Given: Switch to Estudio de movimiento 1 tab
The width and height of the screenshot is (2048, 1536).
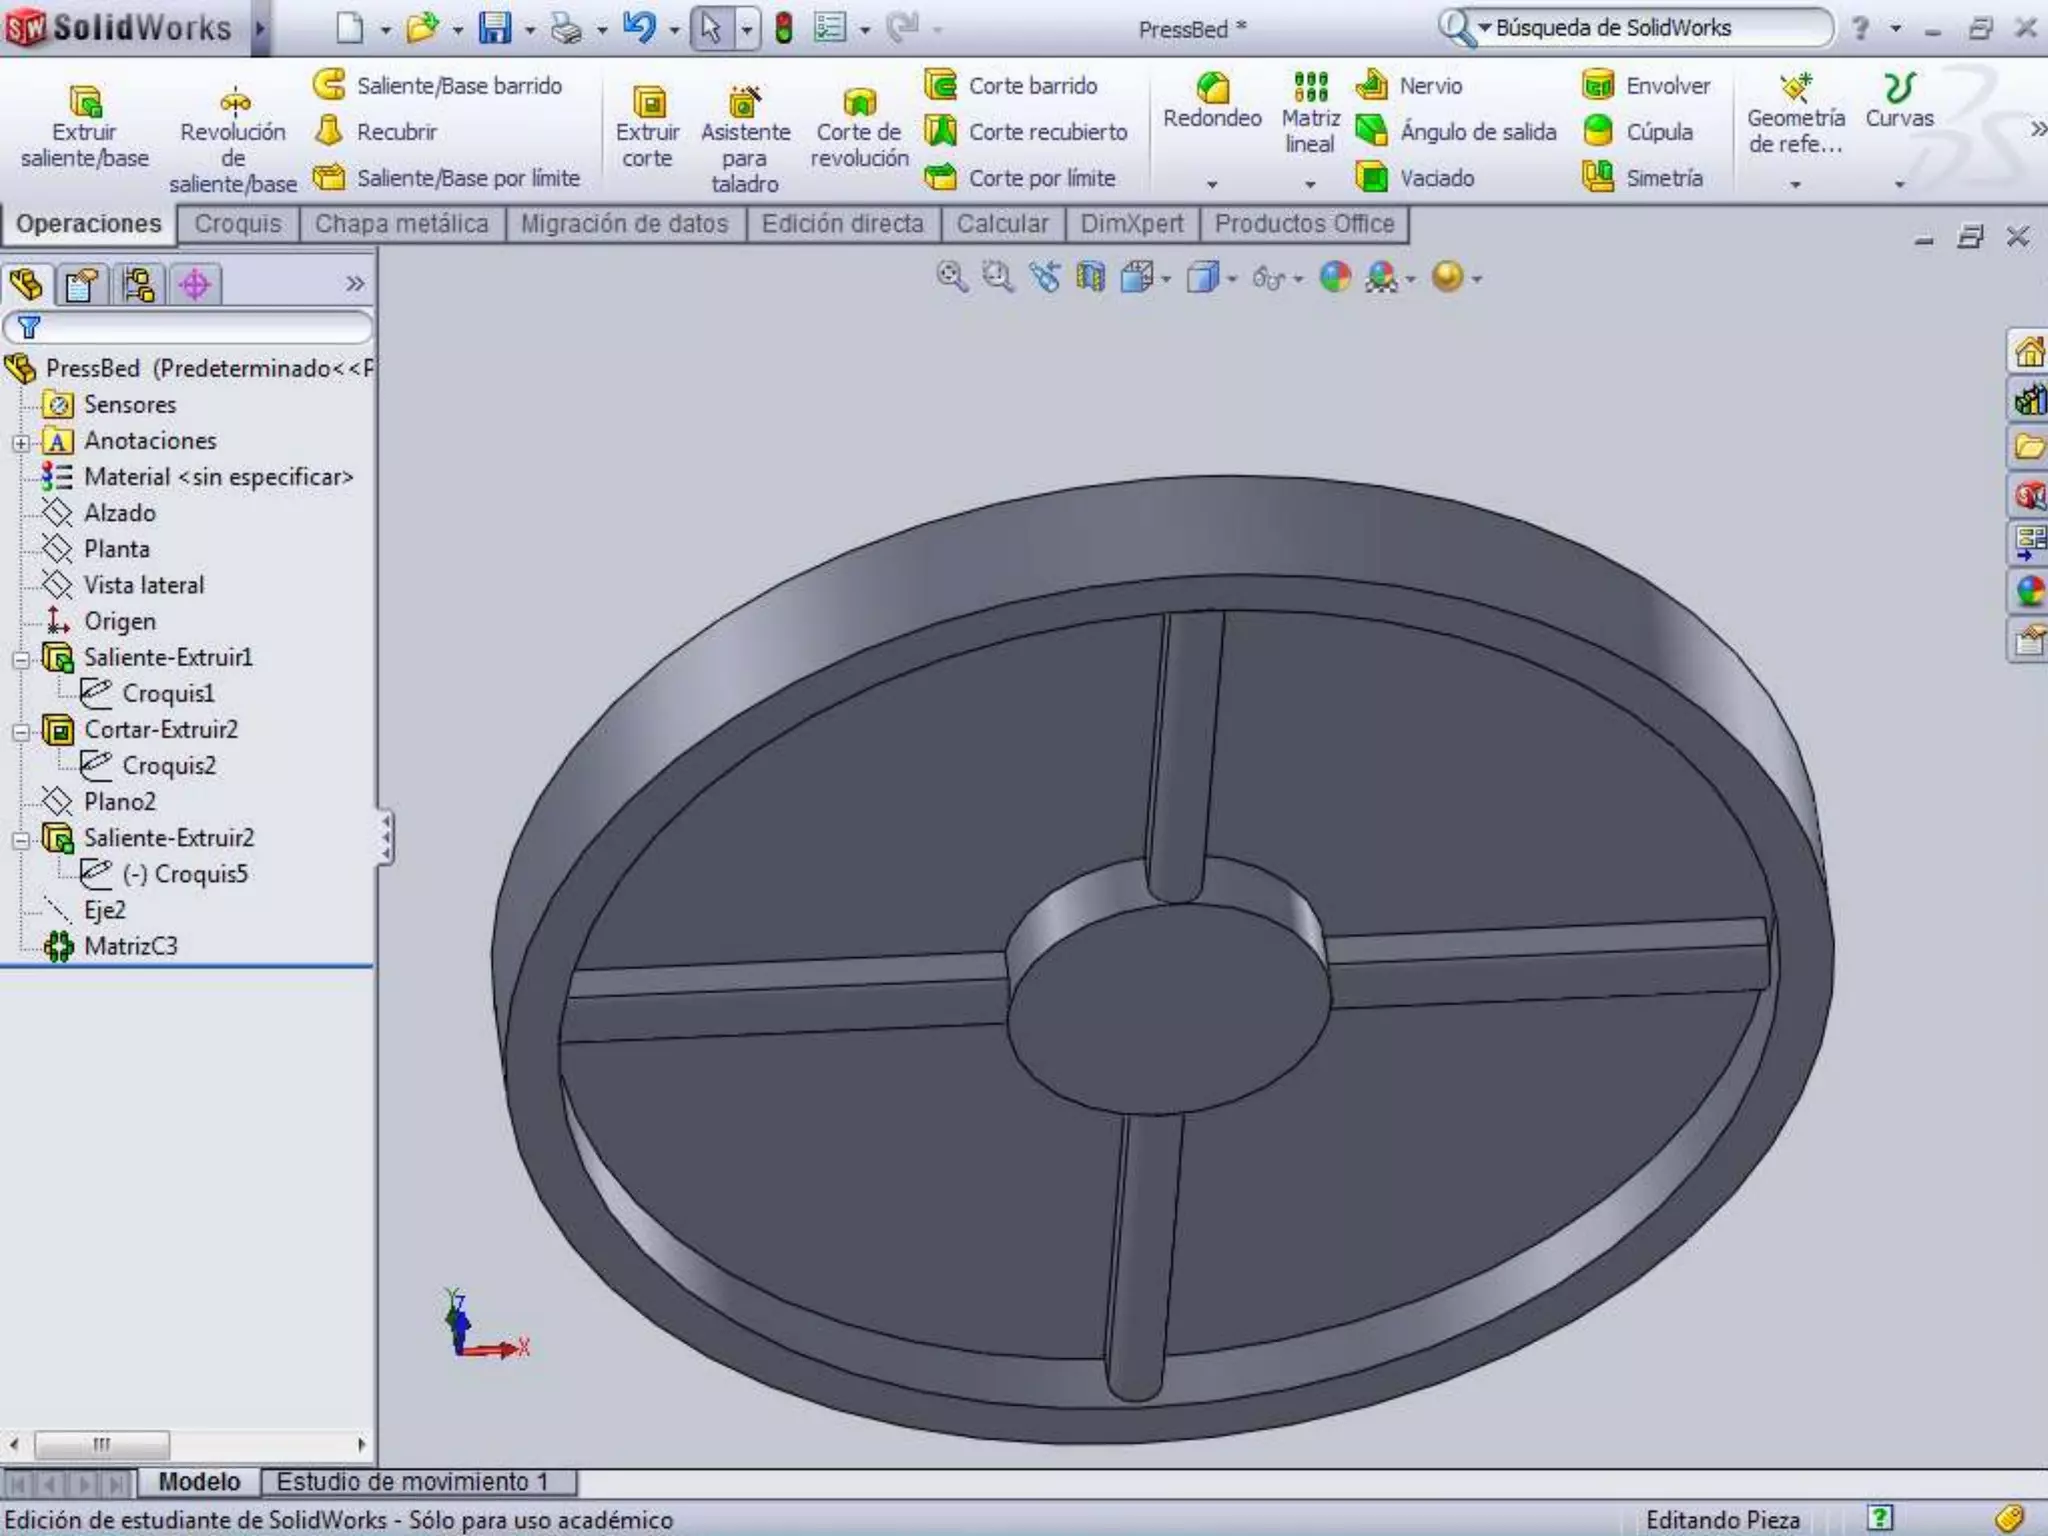Looking at the screenshot, I should (412, 1482).
